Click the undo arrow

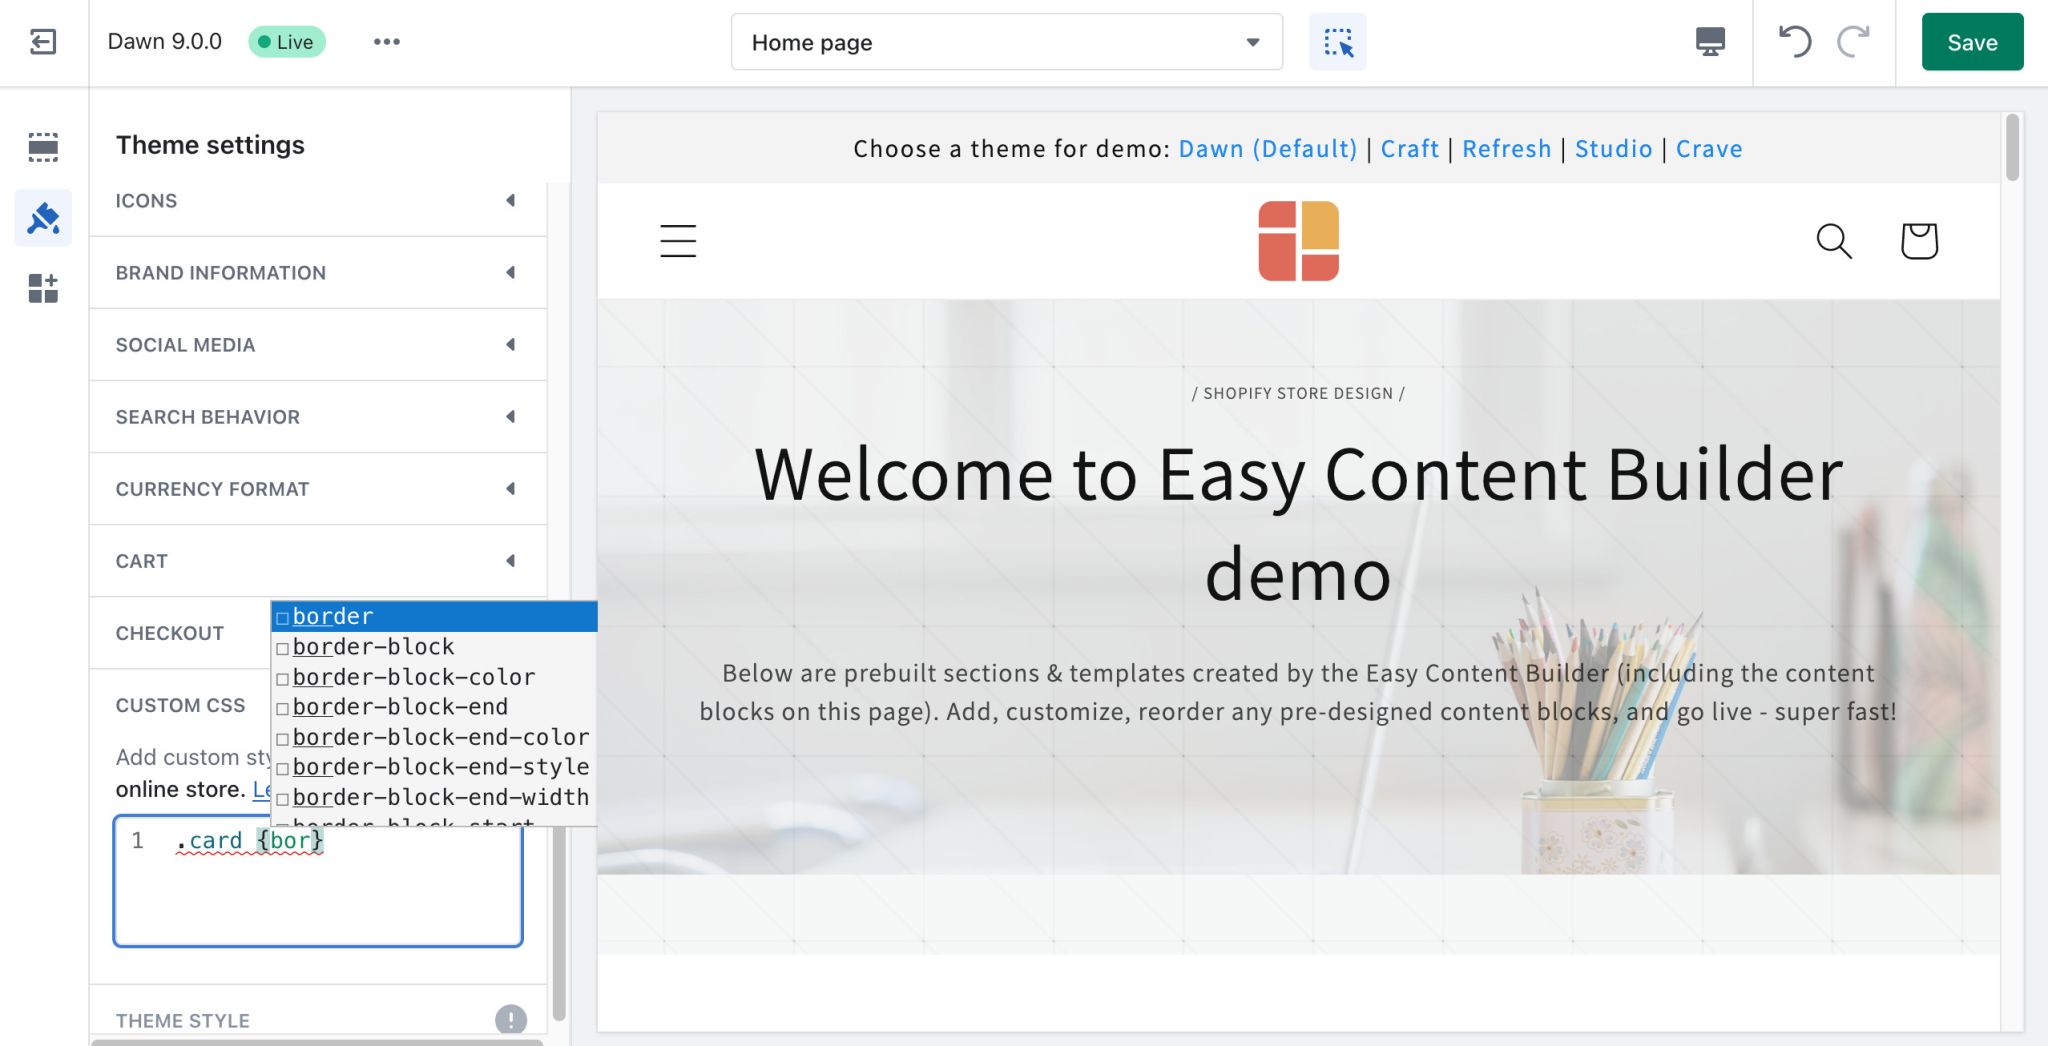coord(1794,42)
